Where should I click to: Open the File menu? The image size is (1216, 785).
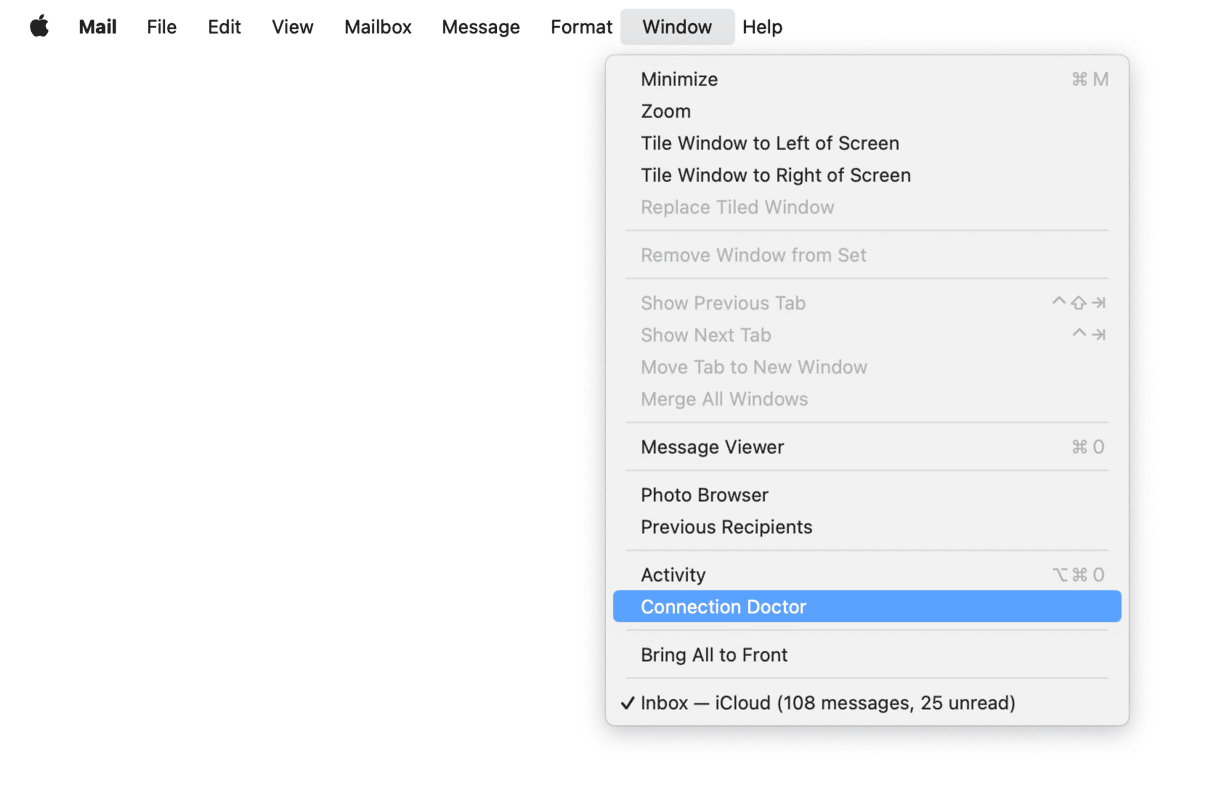tap(161, 27)
